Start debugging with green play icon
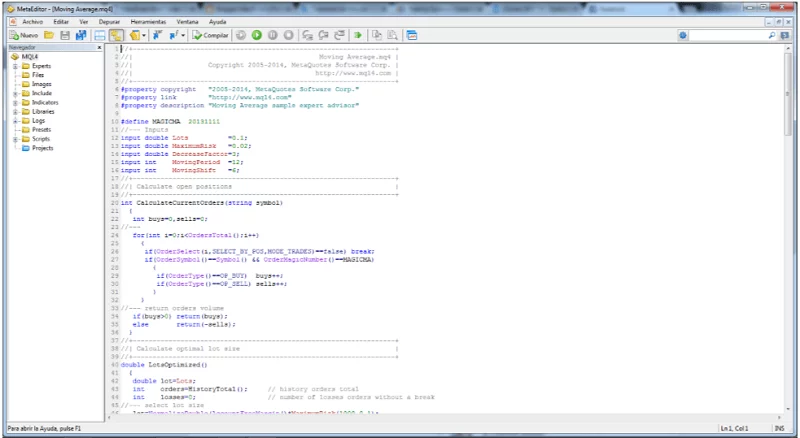This screenshot has width=800, height=438. click(257, 35)
